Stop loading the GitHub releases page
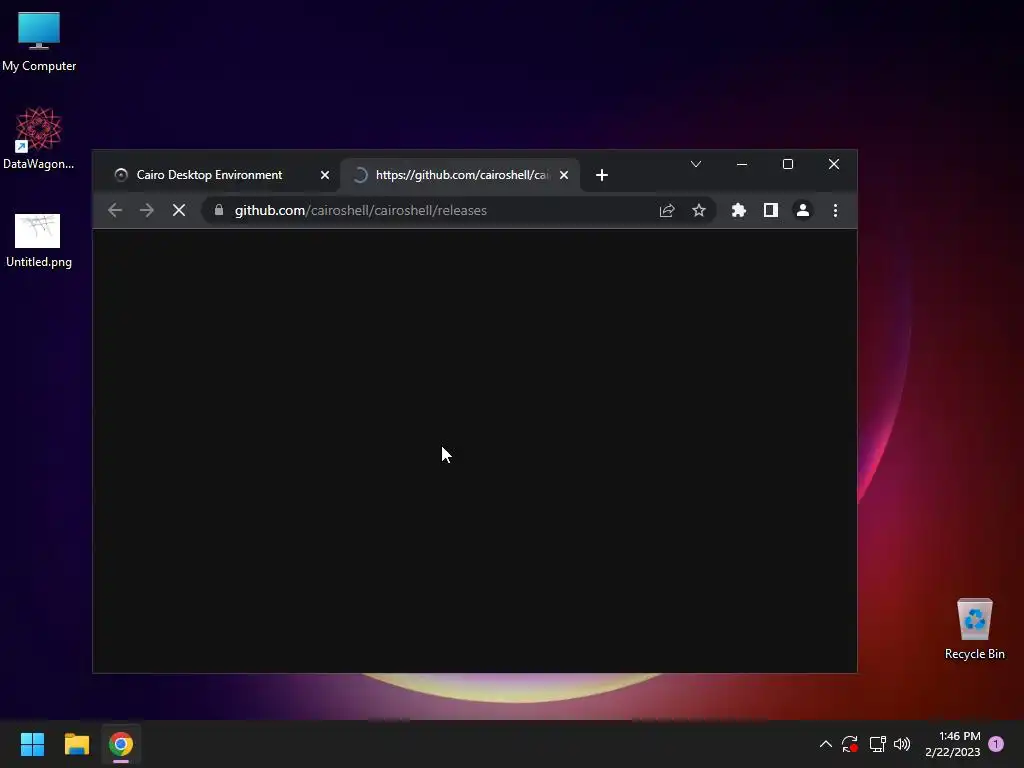 click(179, 210)
